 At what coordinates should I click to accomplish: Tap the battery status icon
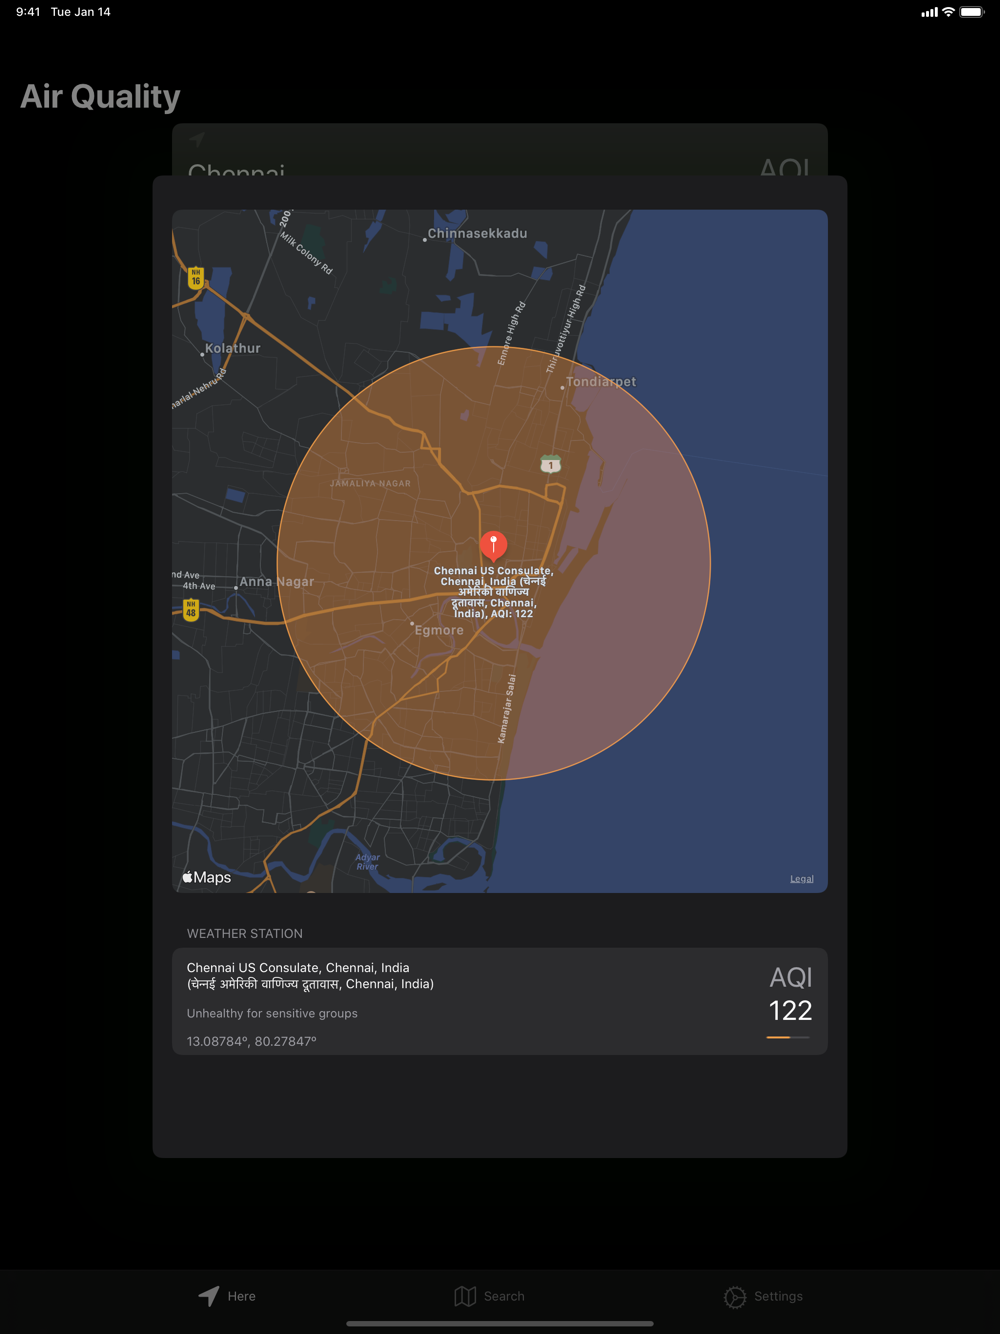[972, 12]
